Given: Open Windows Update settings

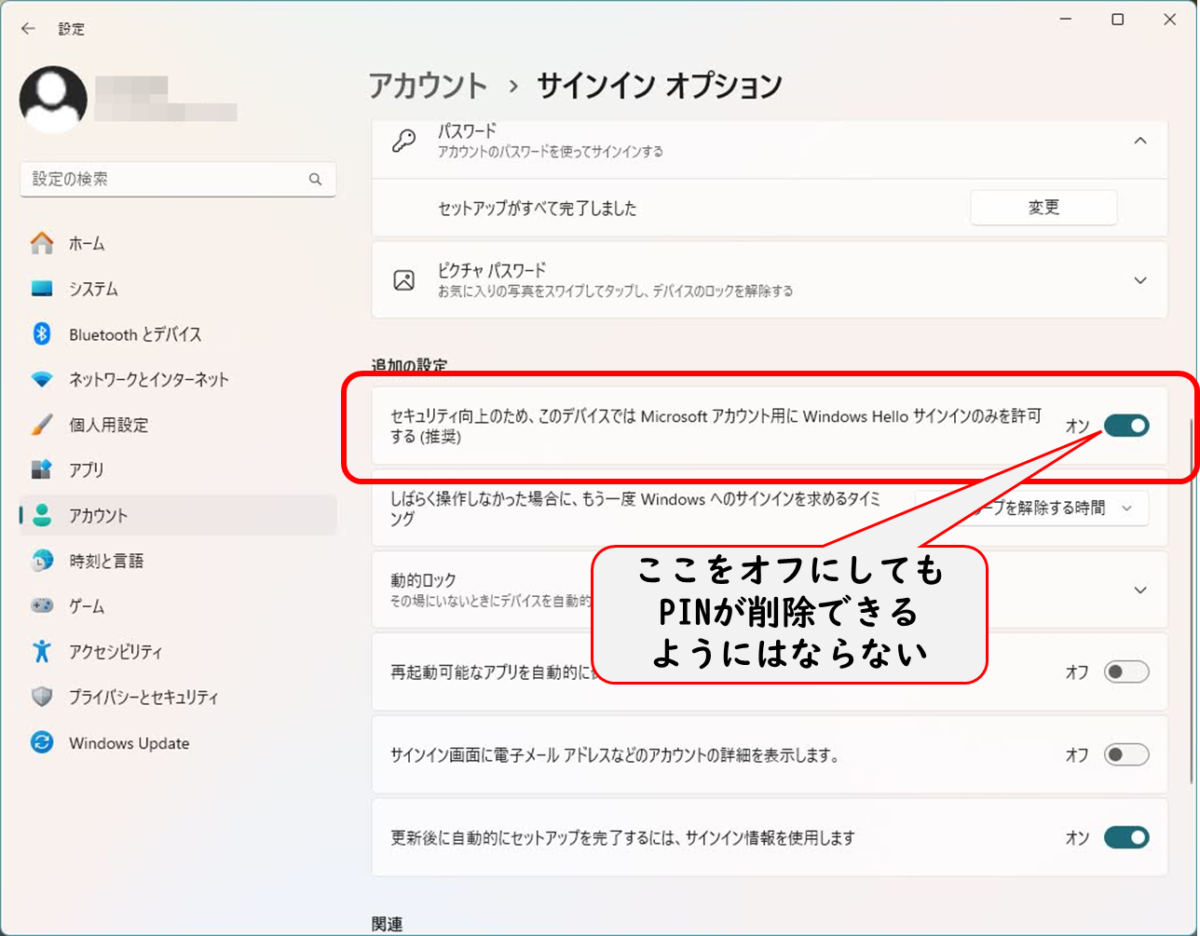Looking at the screenshot, I should [128, 743].
